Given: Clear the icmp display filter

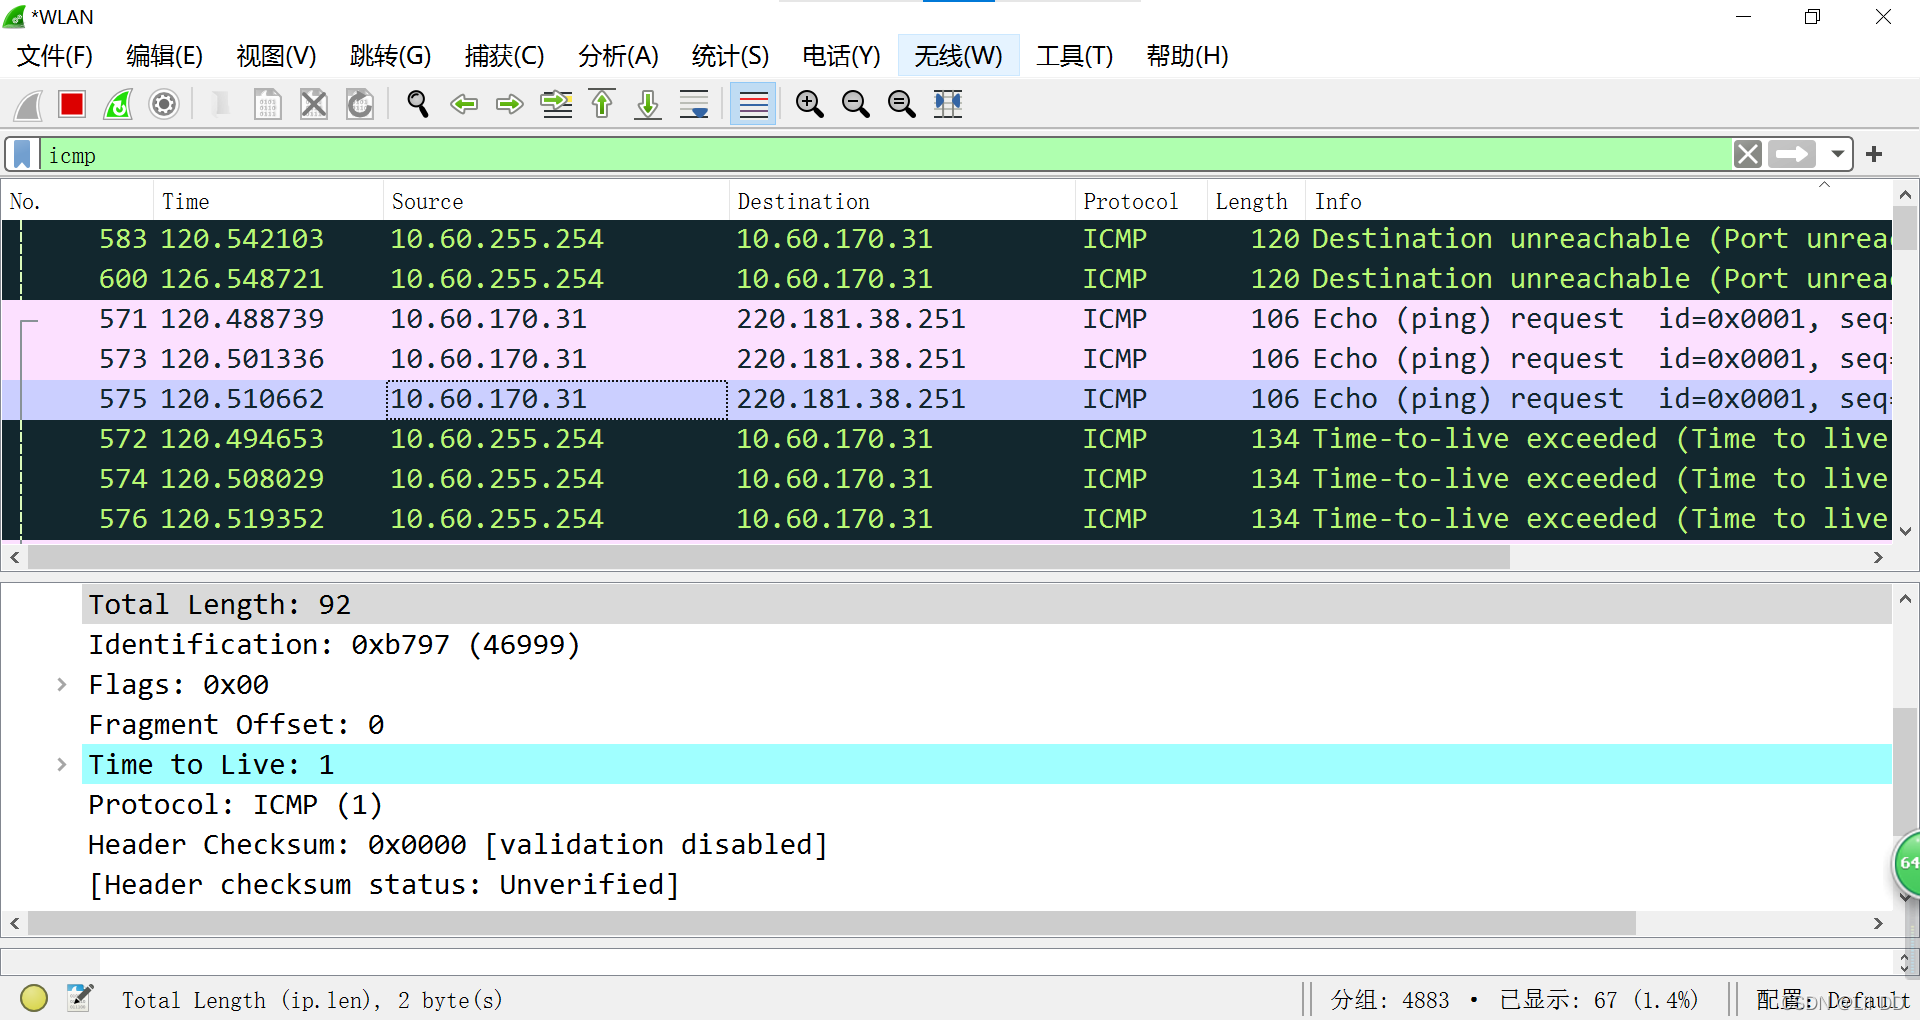Looking at the screenshot, I should coord(1748,155).
